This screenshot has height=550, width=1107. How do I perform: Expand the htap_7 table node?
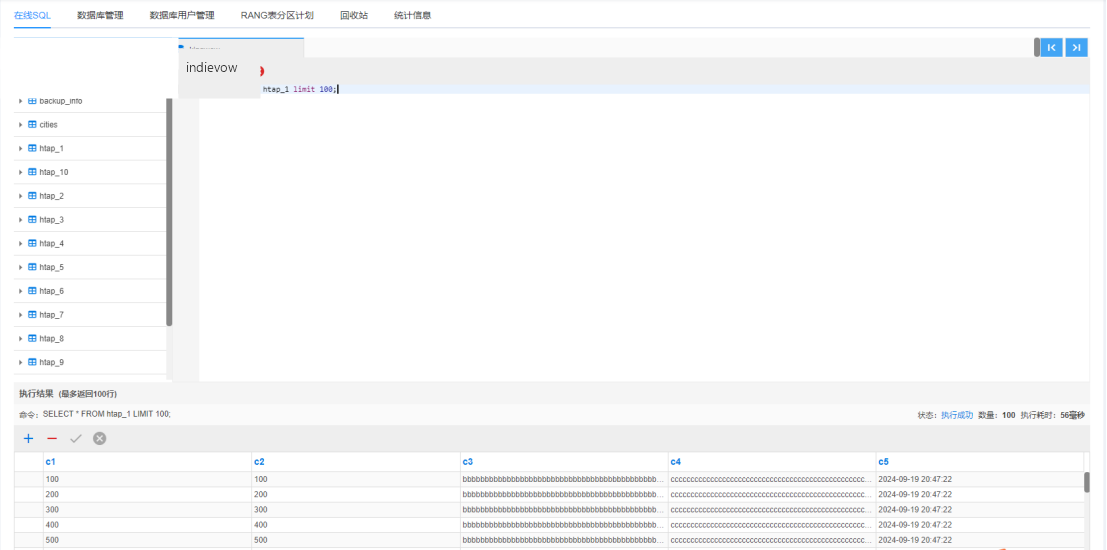point(20,315)
